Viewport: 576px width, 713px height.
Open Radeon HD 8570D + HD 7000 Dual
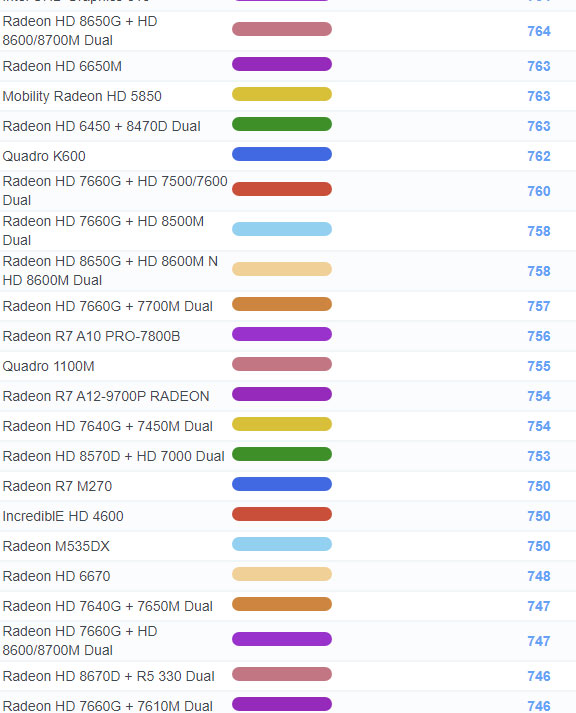click(x=114, y=456)
